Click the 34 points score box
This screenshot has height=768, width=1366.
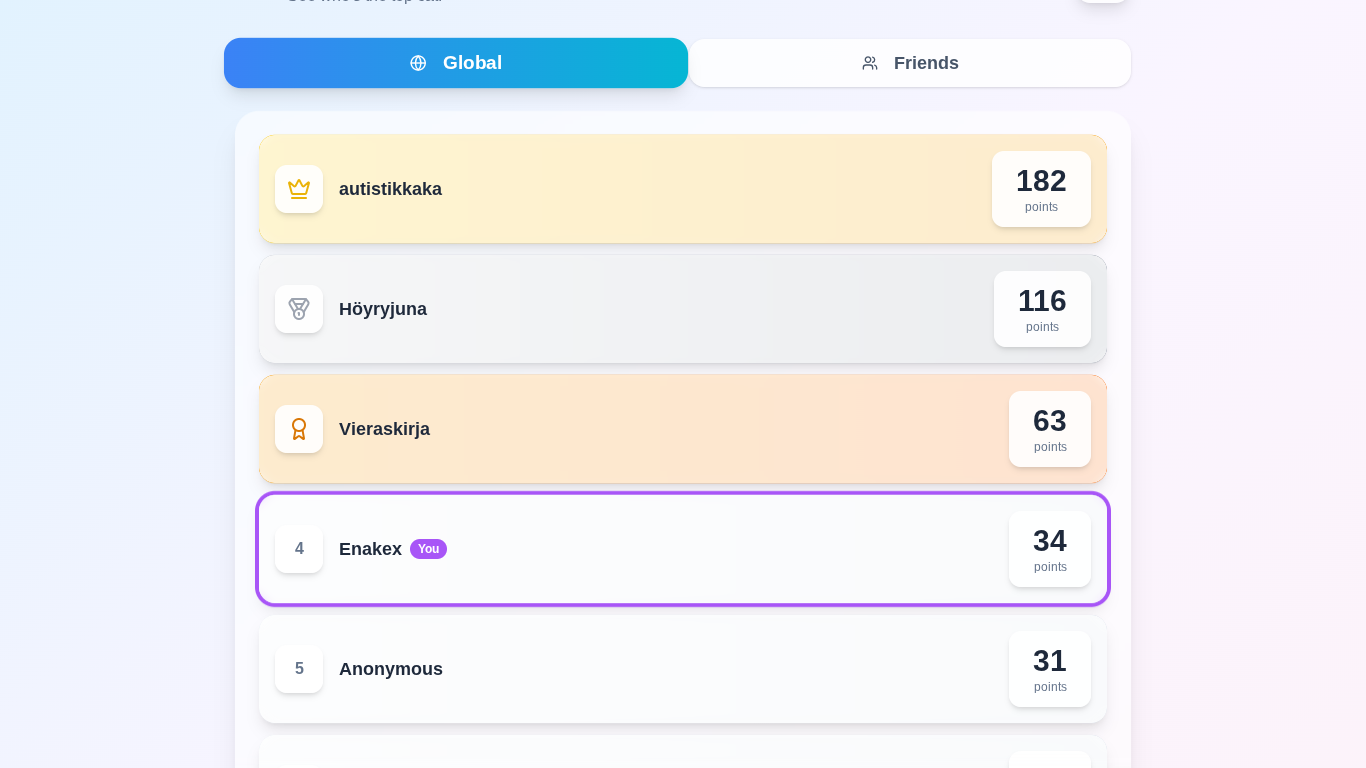pyautogui.click(x=1050, y=549)
